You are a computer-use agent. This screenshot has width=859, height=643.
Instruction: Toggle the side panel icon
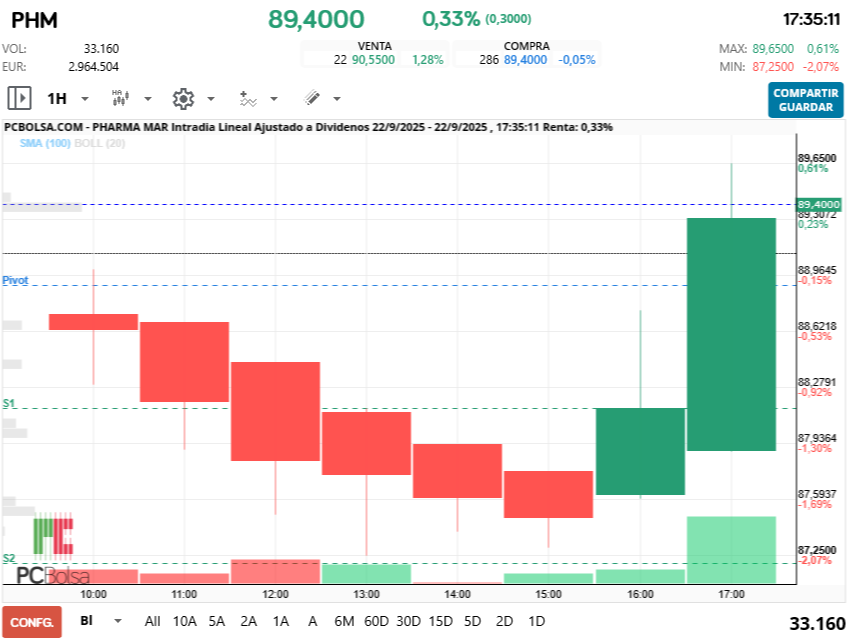[19, 99]
